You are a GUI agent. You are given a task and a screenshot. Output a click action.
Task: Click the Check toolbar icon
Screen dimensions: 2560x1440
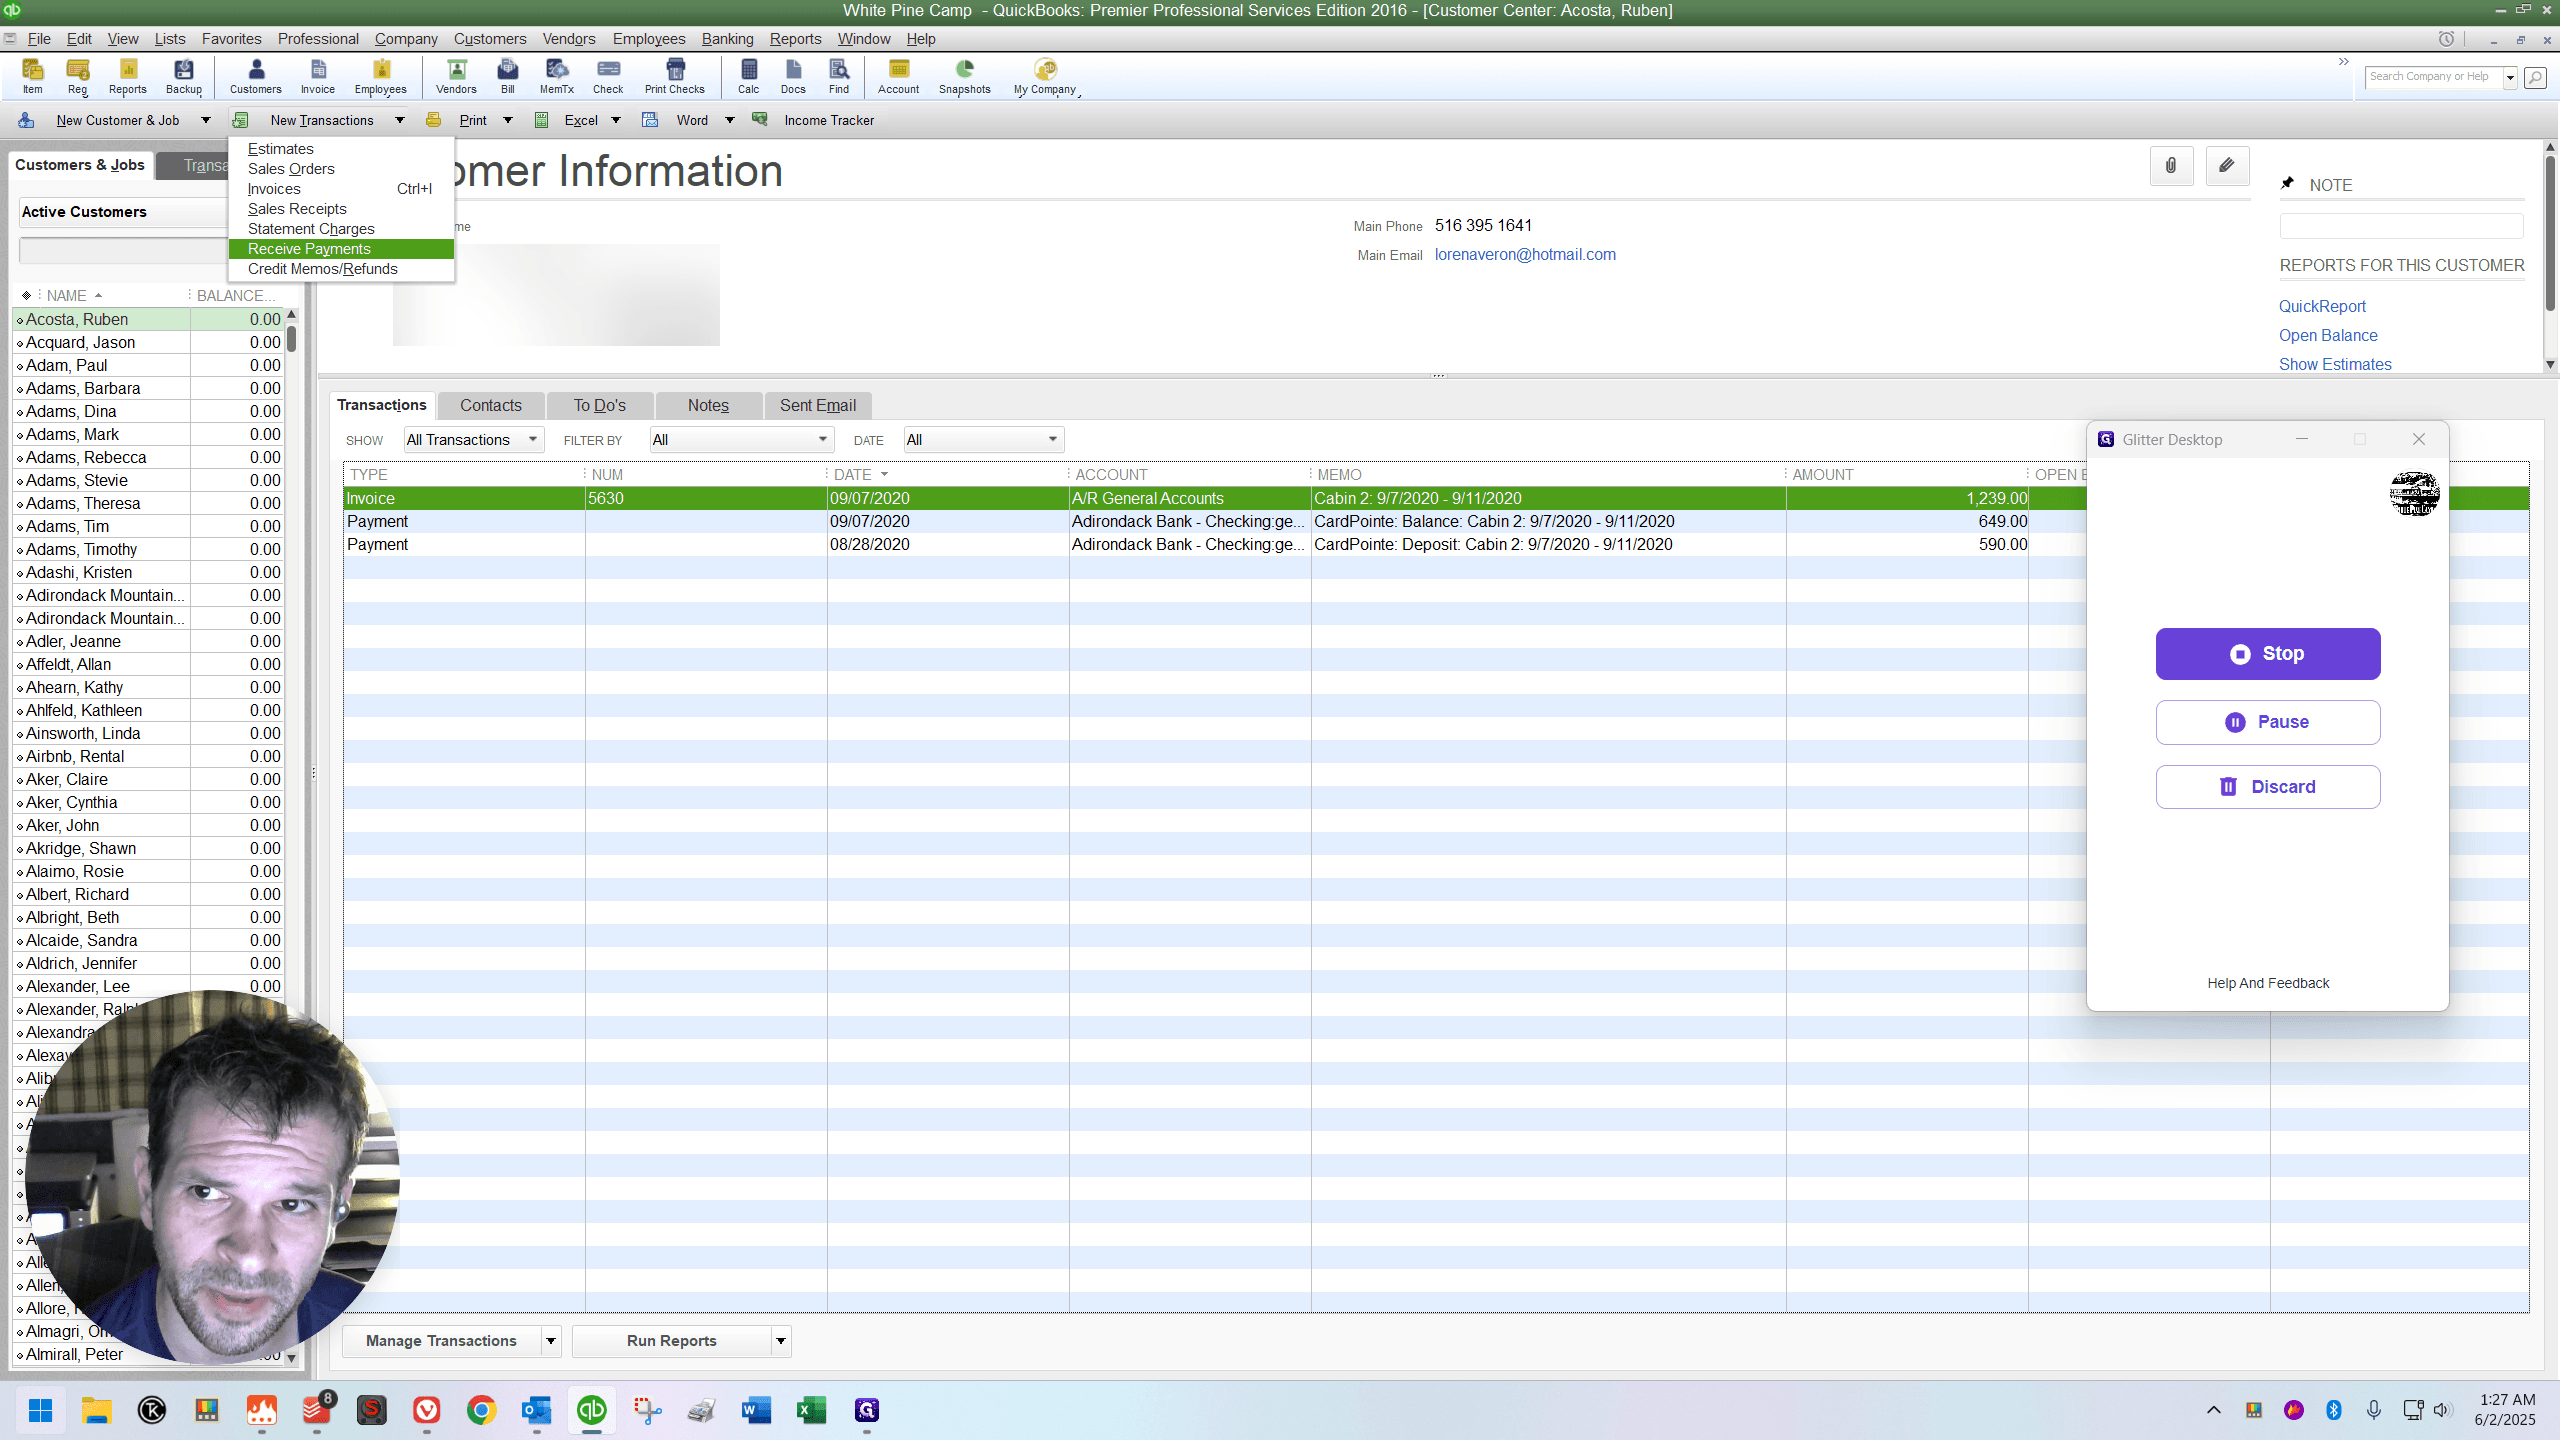(x=608, y=76)
